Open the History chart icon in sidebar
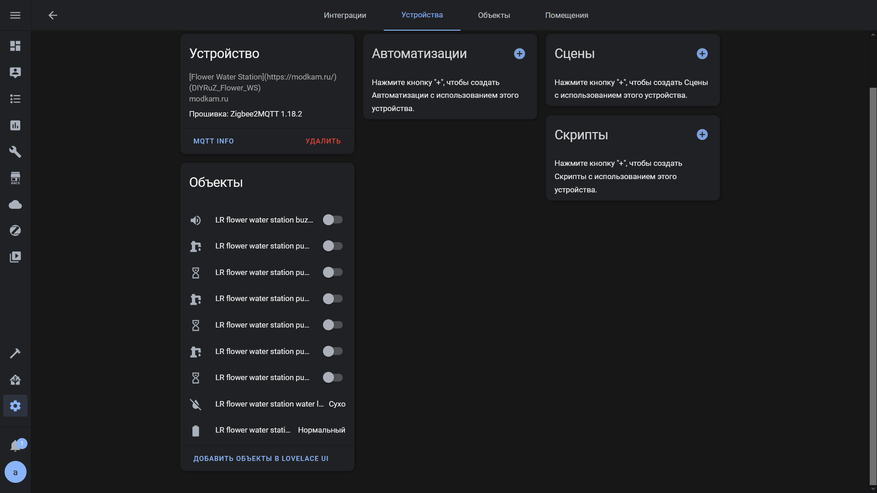This screenshot has width=877, height=493. click(15, 125)
